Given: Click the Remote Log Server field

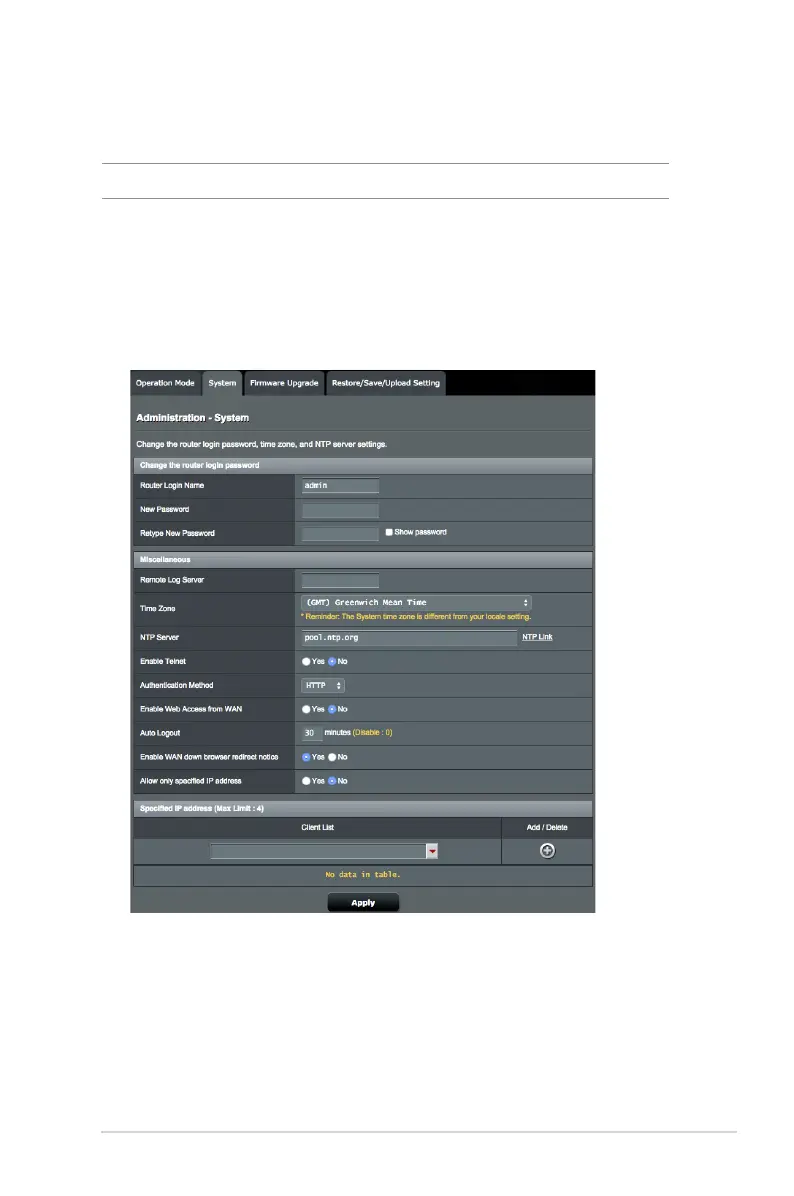Looking at the screenshot, I should [340, 580].
